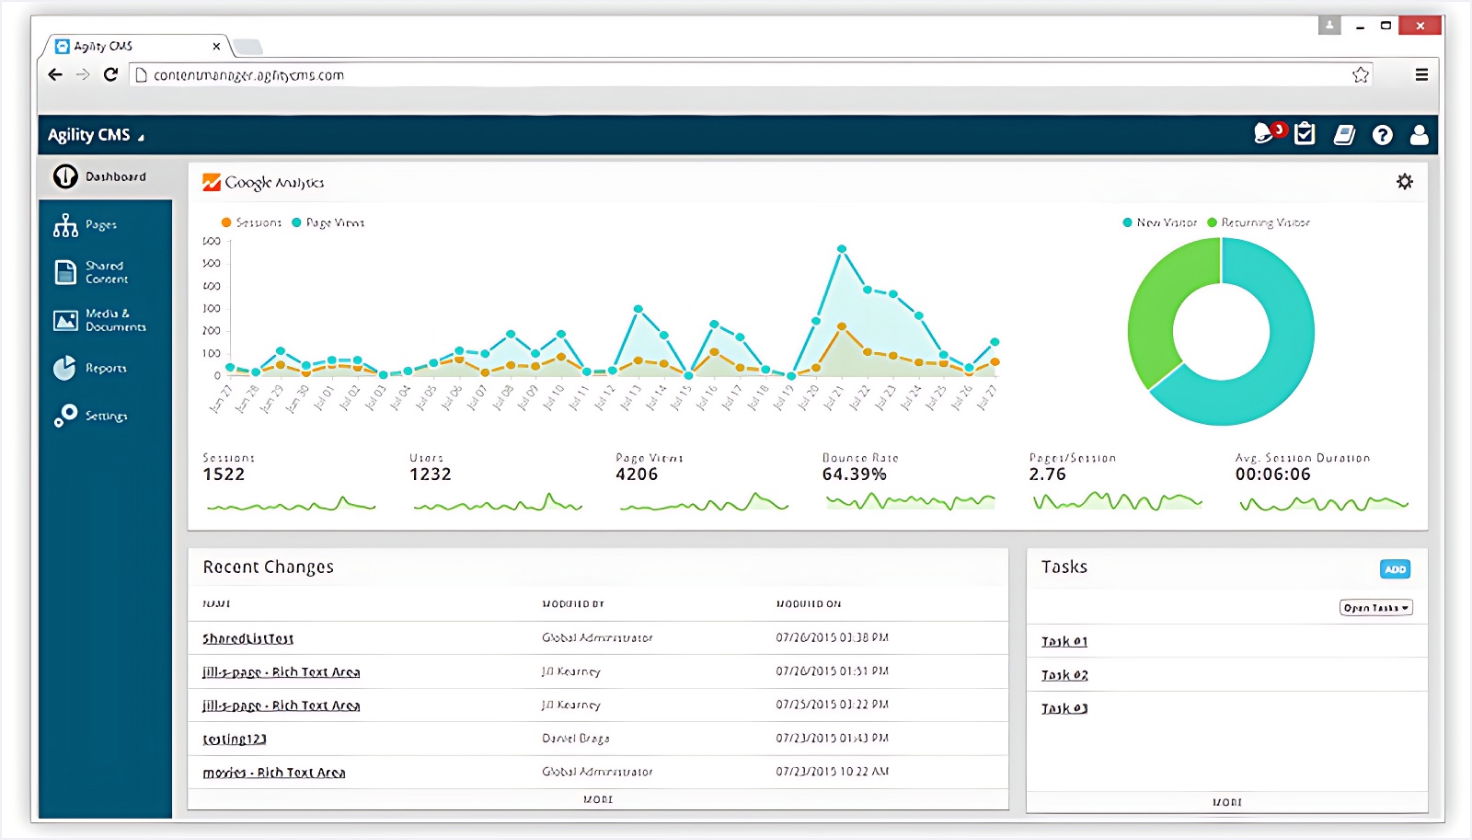Show more recent changes
This screenshot has height=840, width=1472.
(598, 800)
